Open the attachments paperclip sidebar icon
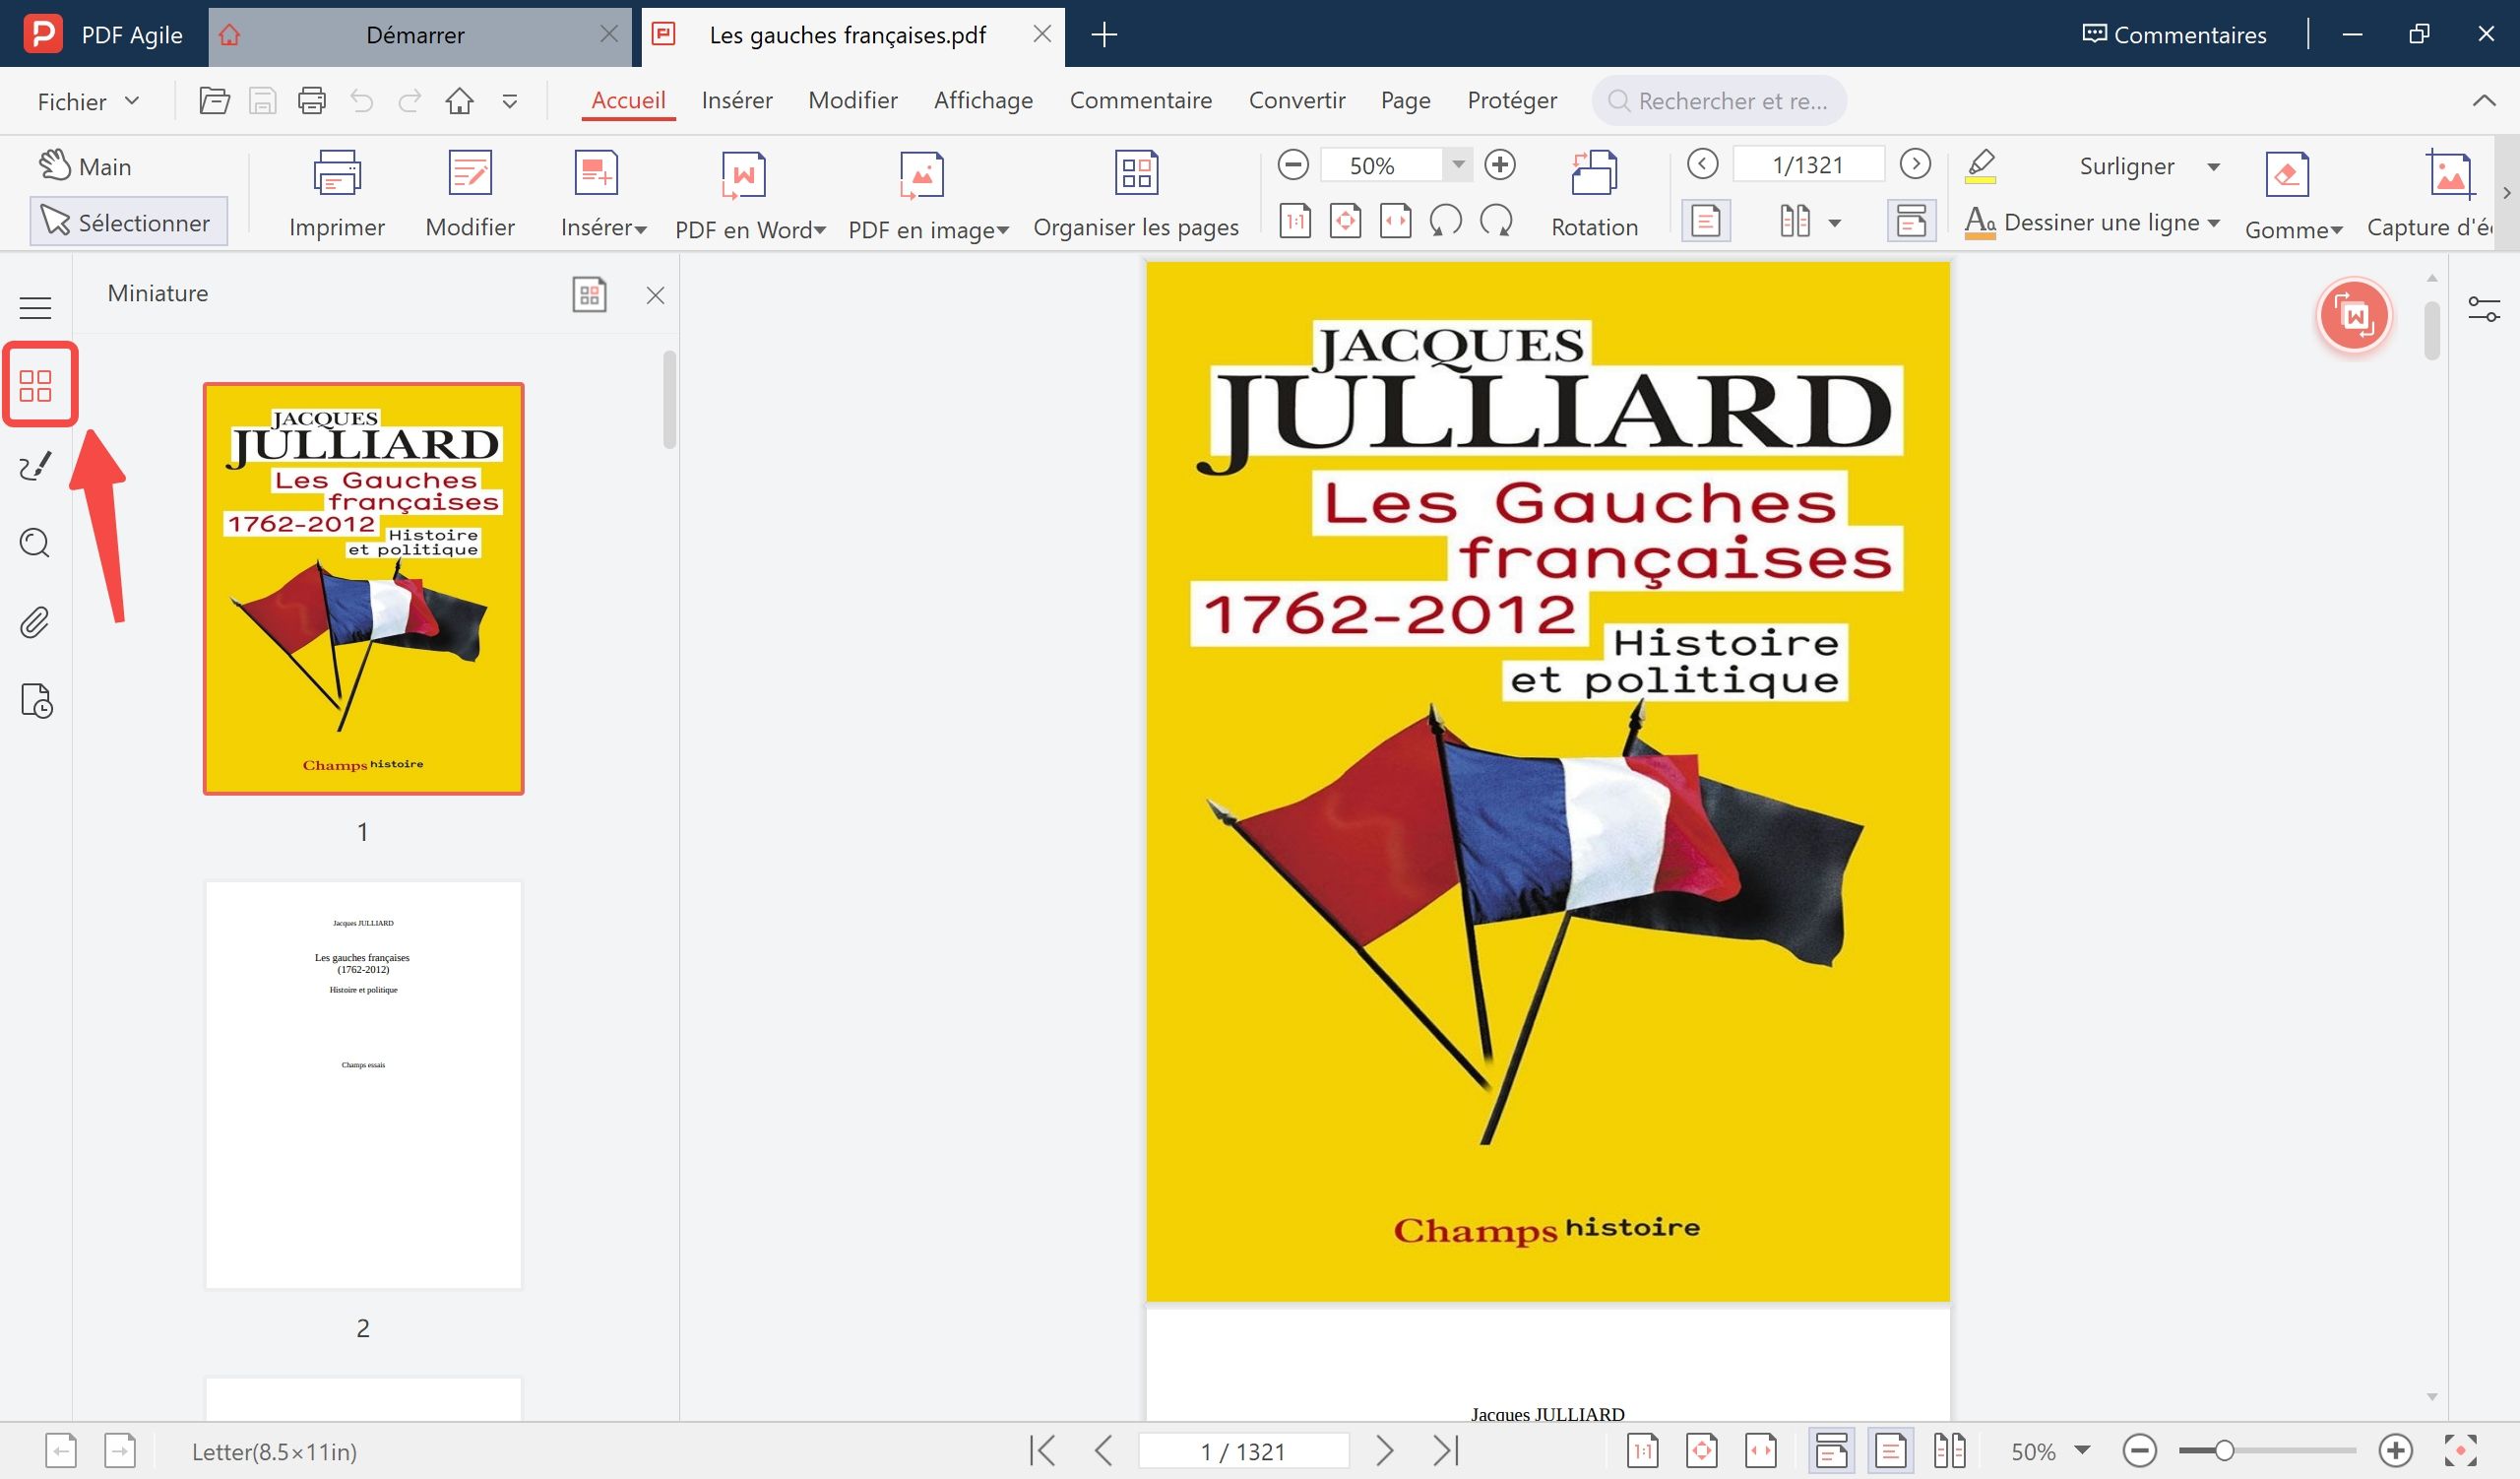 click(x=36, y=622)
